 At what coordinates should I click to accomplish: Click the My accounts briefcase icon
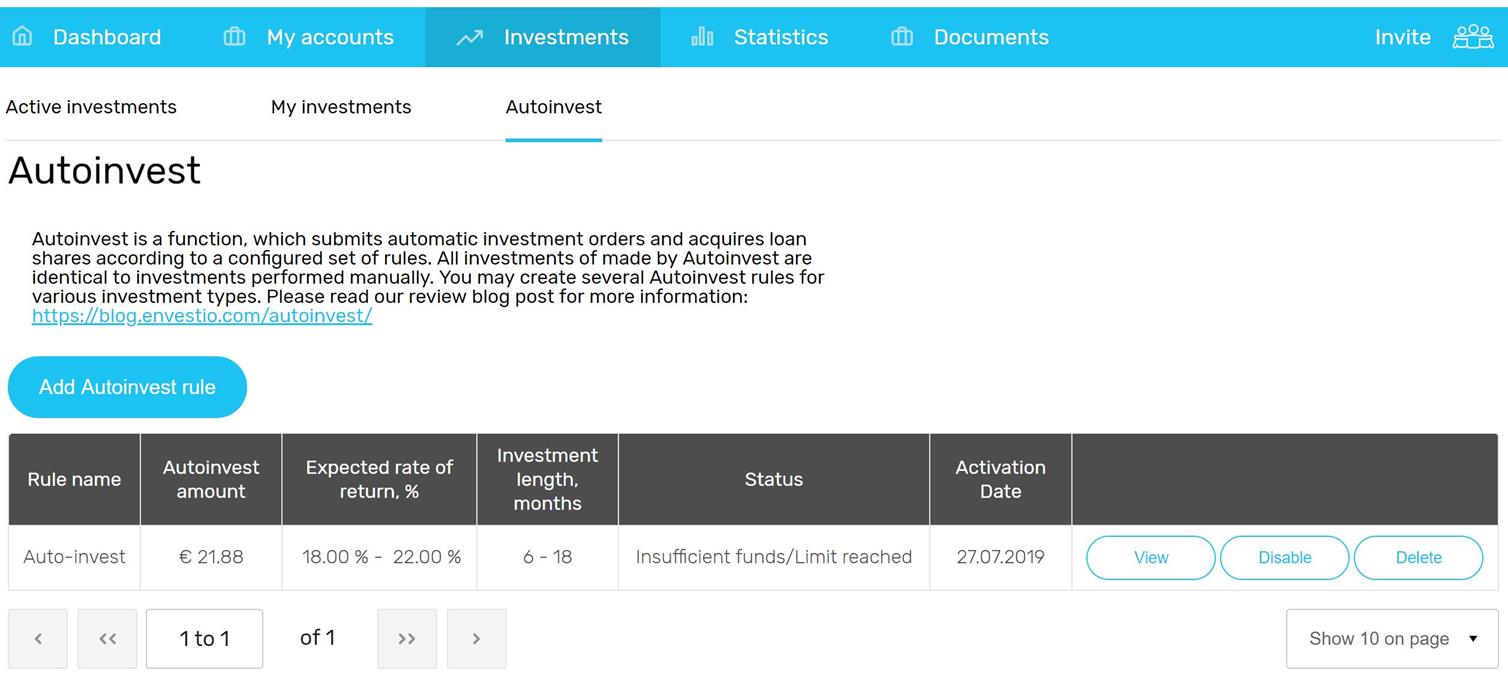(x=234, y=37)
